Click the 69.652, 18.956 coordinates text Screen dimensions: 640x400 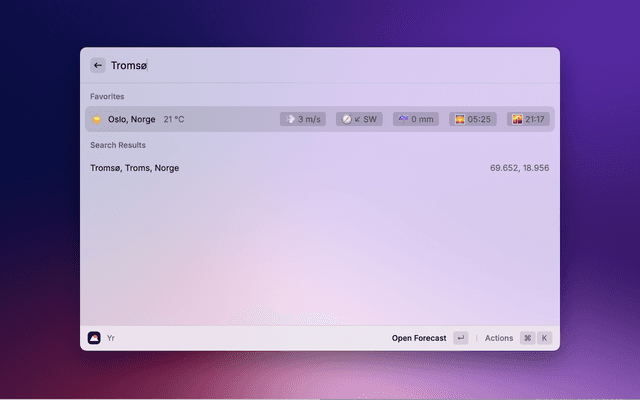coord(519,168)
